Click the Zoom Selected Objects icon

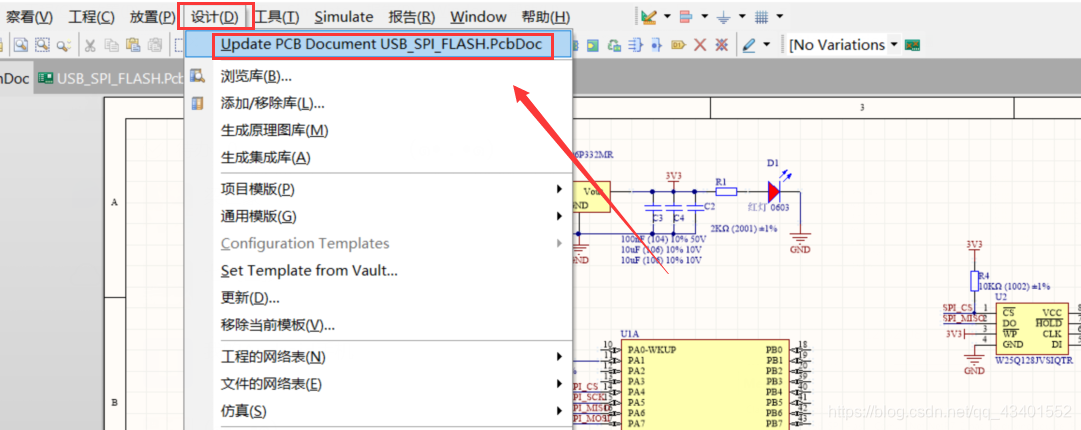tap(63, 45)
